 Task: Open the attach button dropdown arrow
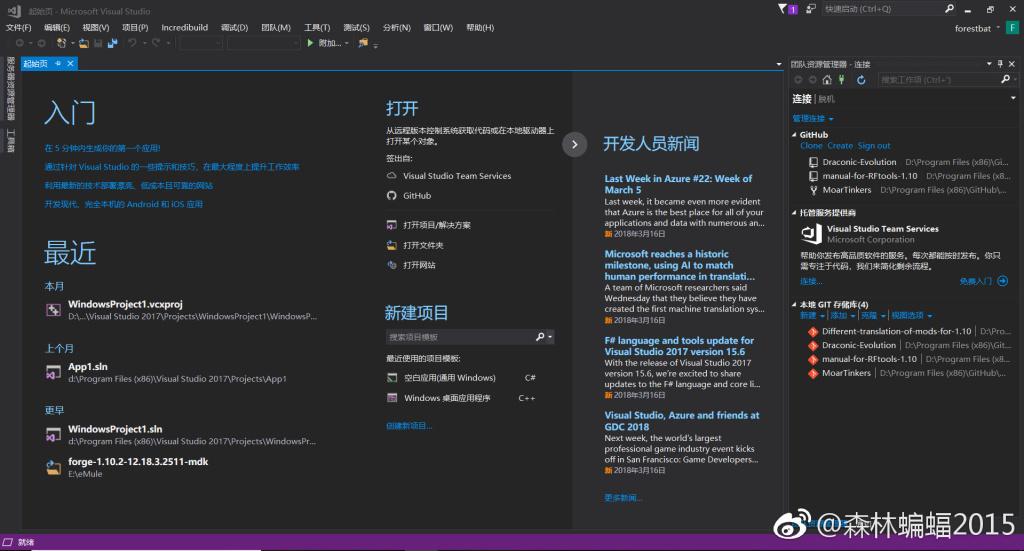click(347, 43)
